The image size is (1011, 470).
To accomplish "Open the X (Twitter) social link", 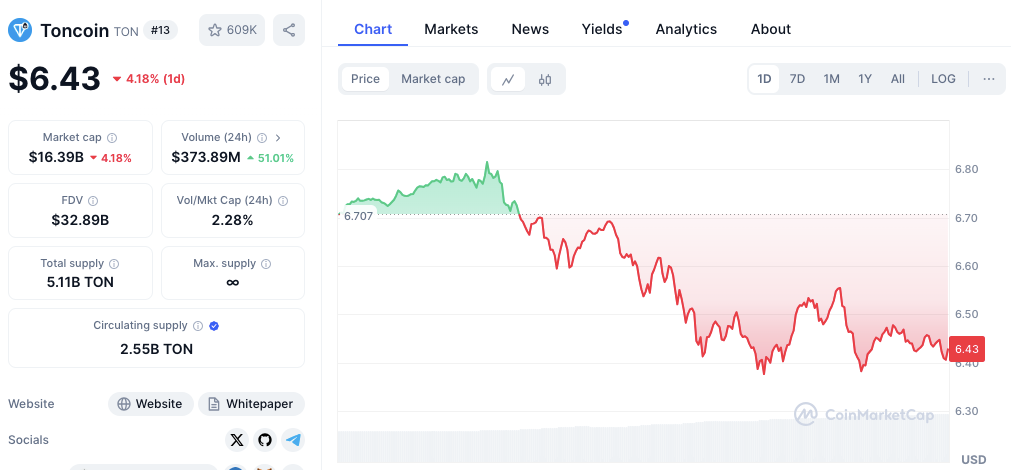I will [236, 440].
